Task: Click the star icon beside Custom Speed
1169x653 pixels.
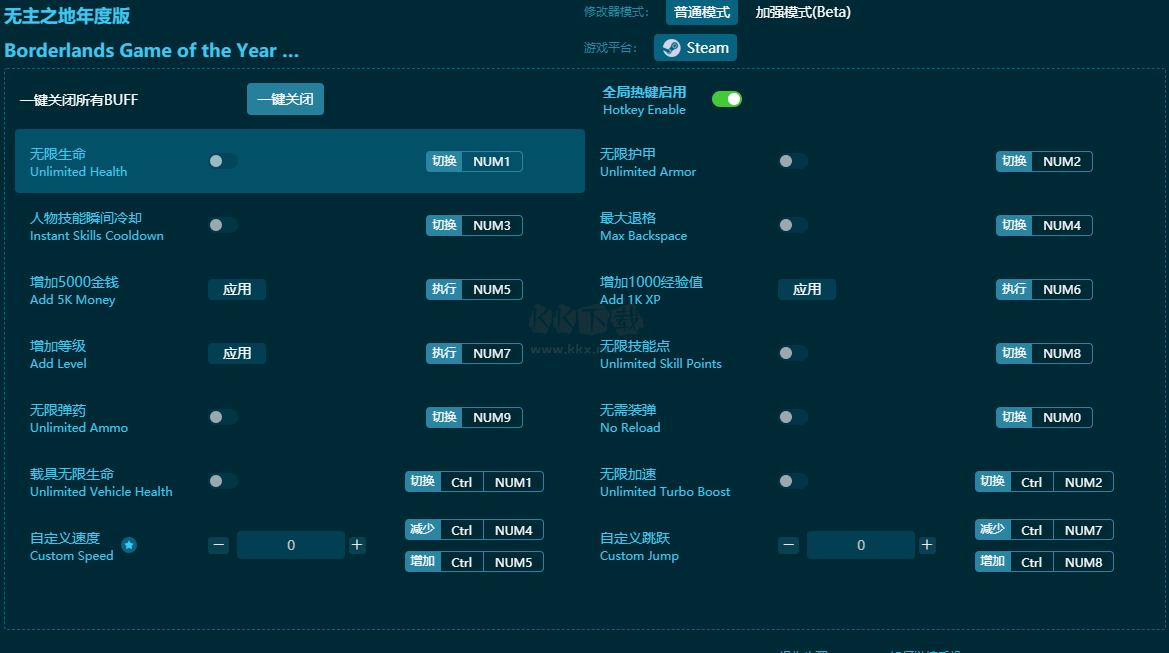Action: 129,545
